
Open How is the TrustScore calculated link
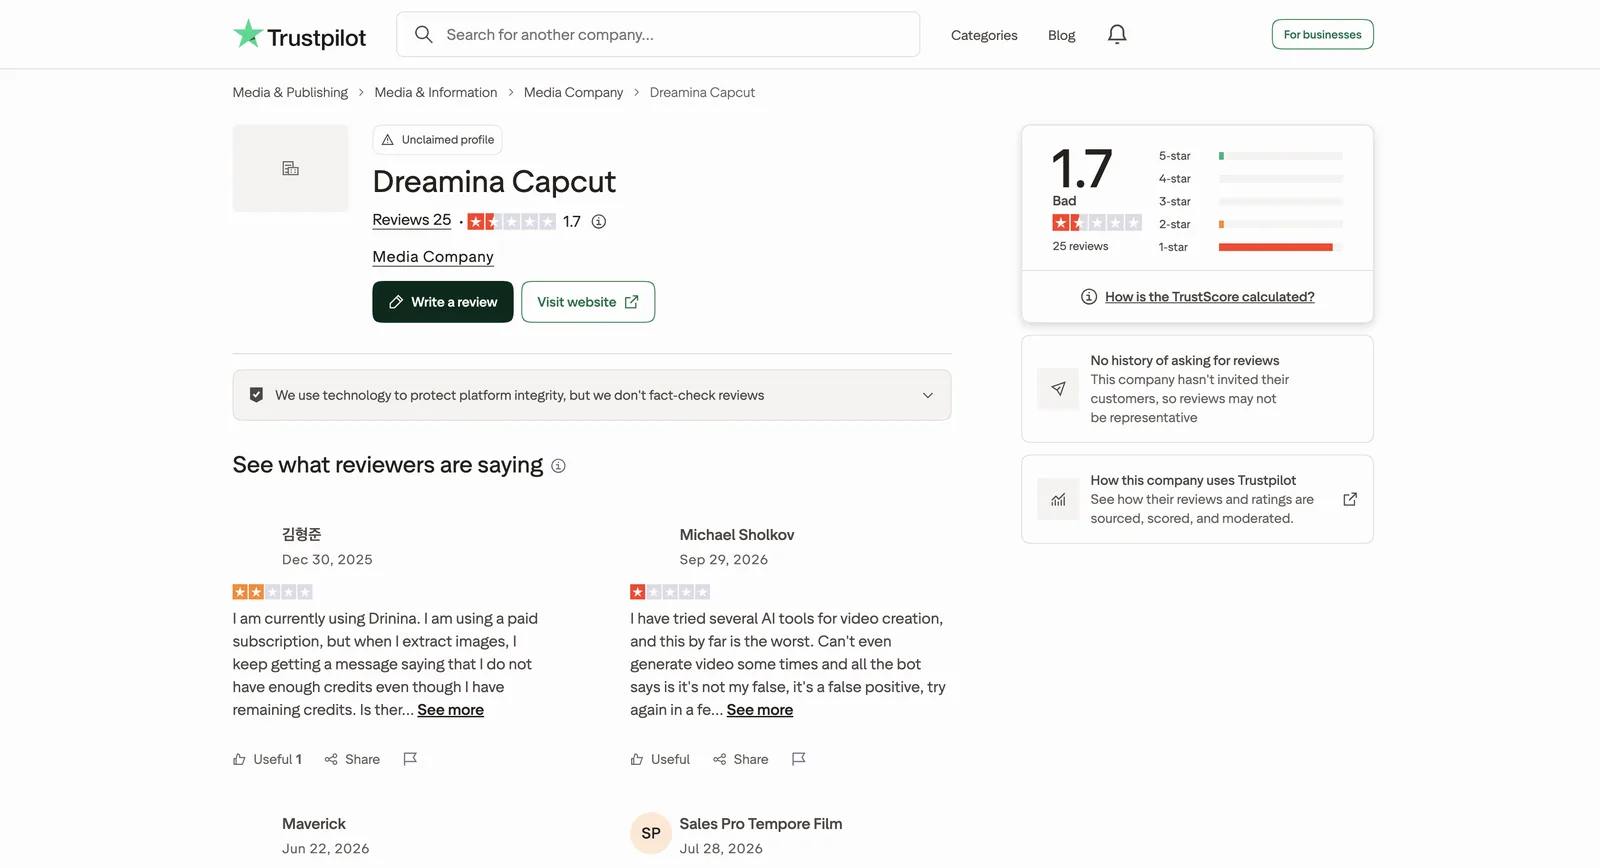coord(1210,297)
